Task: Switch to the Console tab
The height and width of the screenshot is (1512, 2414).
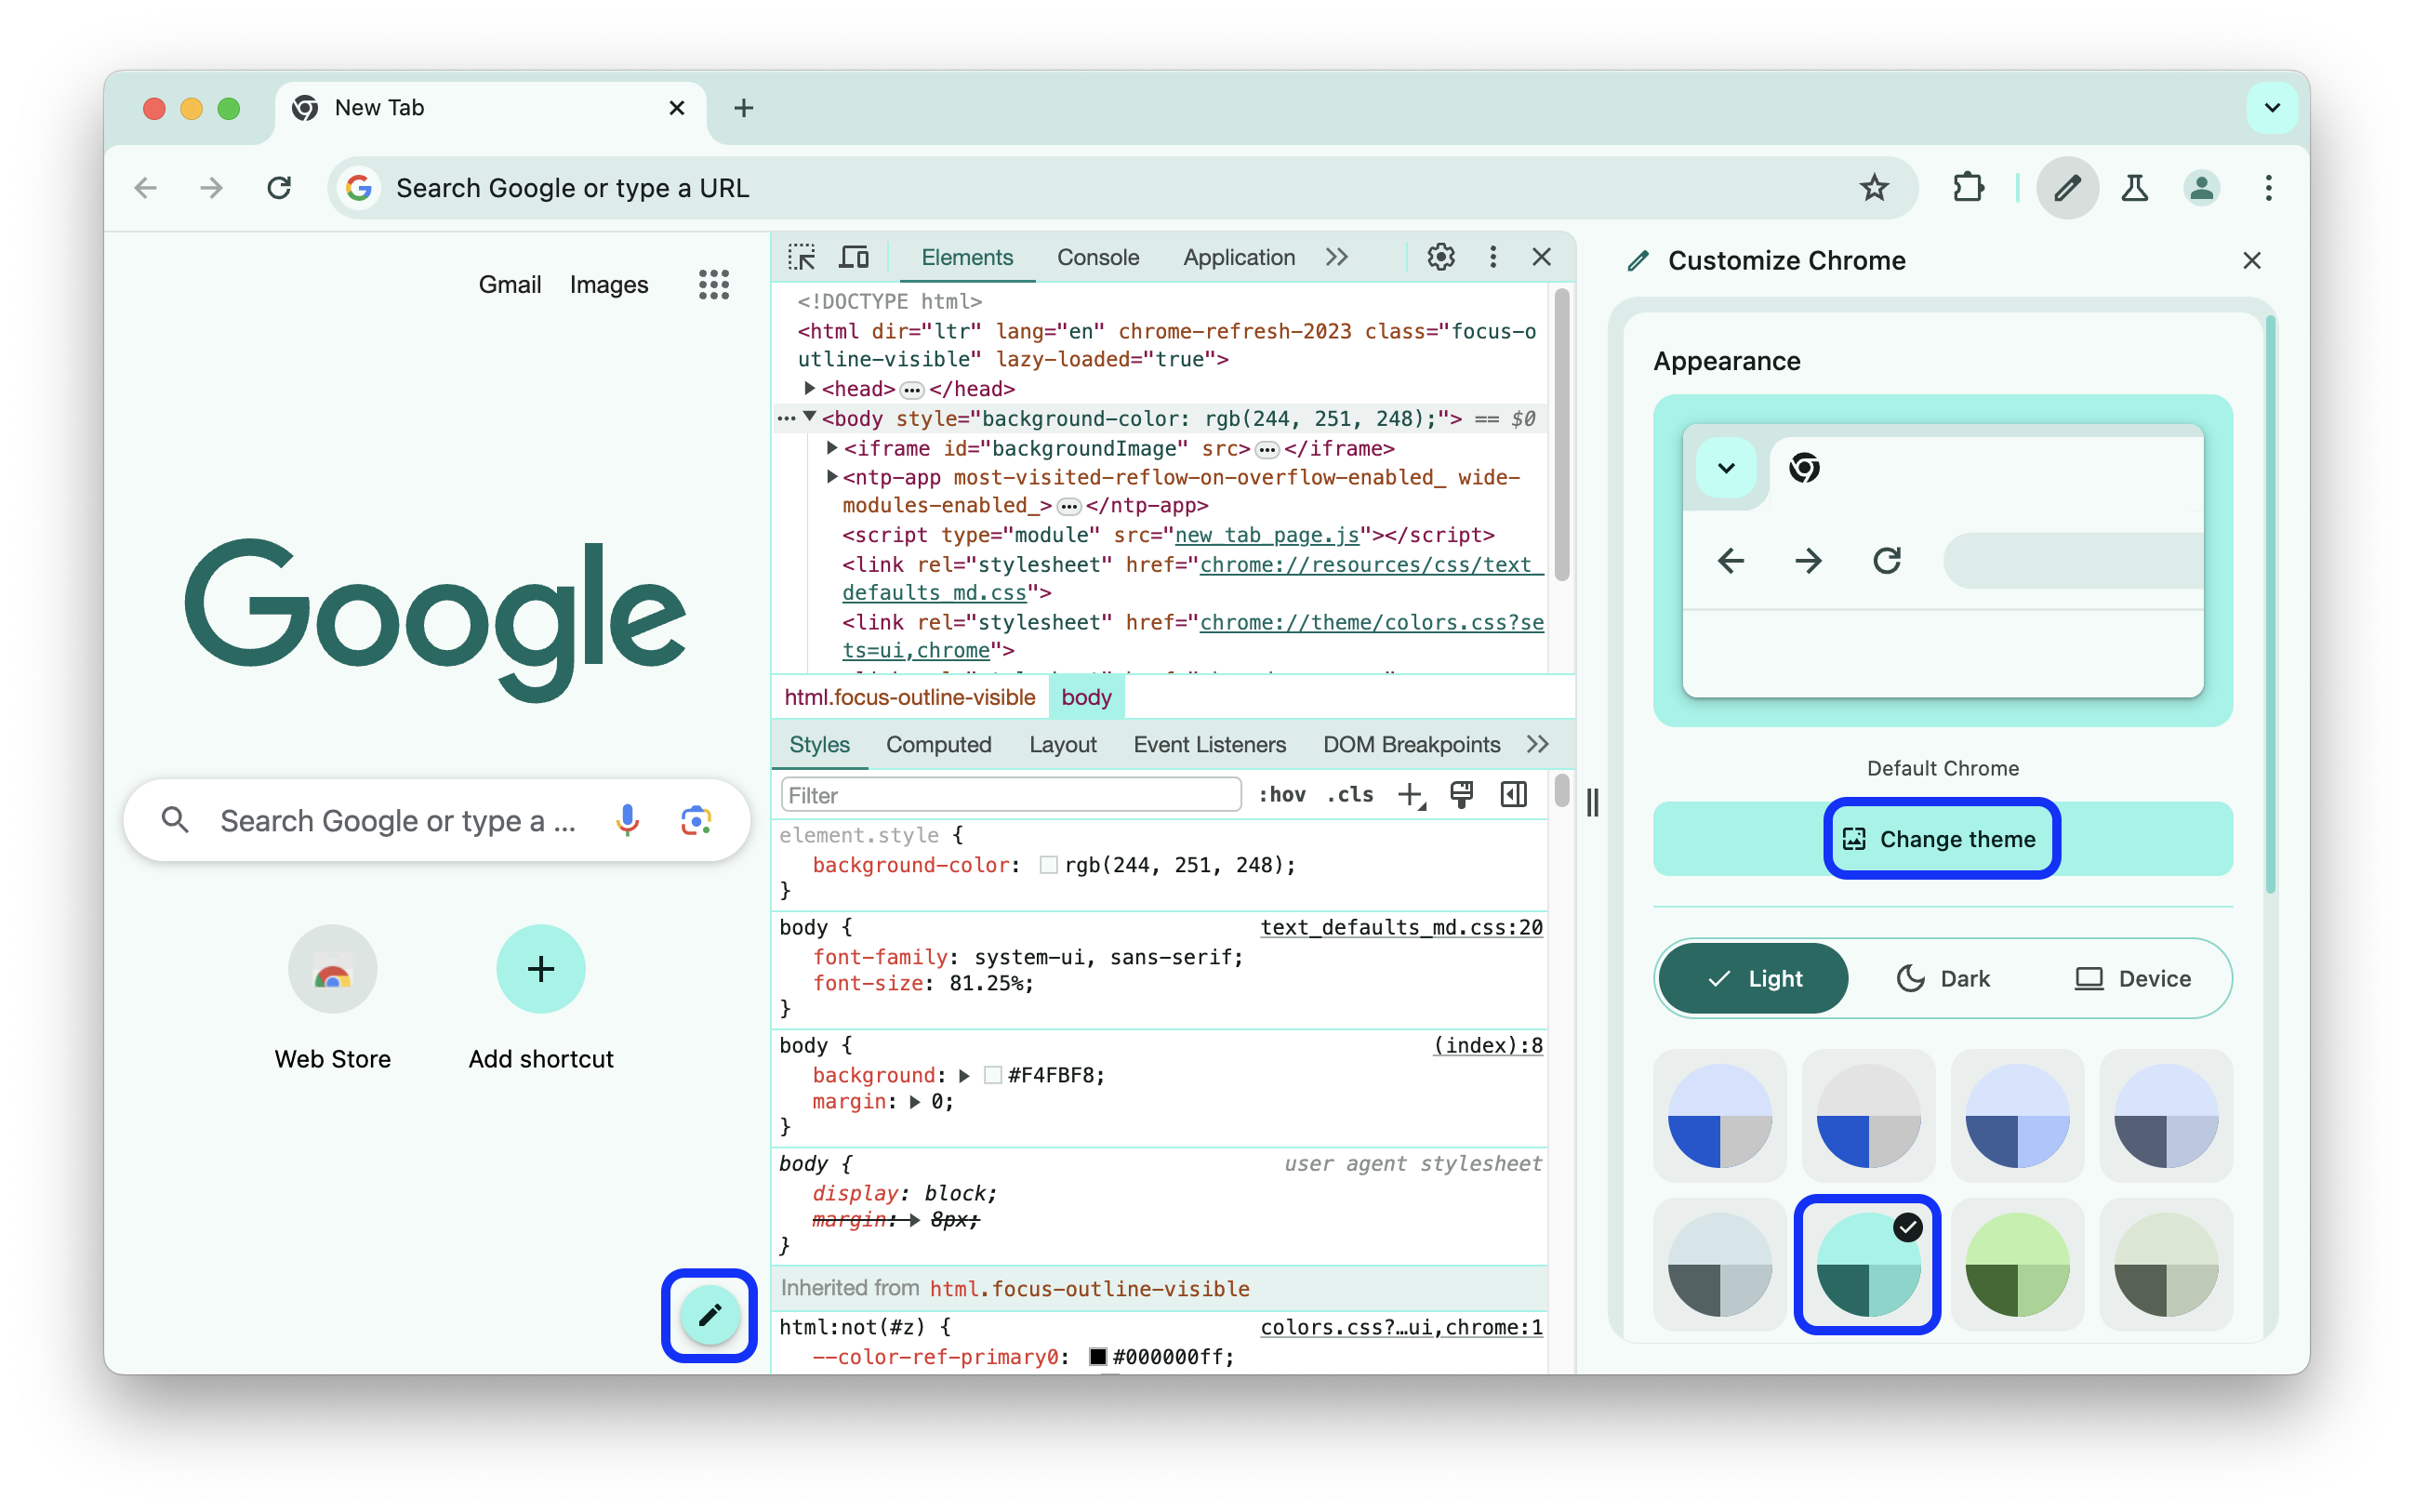Action: point(1101,258)
